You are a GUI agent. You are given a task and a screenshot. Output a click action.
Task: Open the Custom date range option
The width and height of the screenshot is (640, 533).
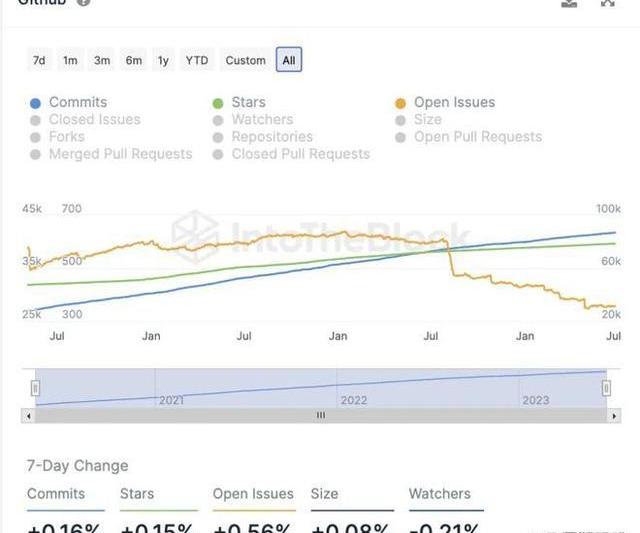pyautogui.click(x=245, y=60)
